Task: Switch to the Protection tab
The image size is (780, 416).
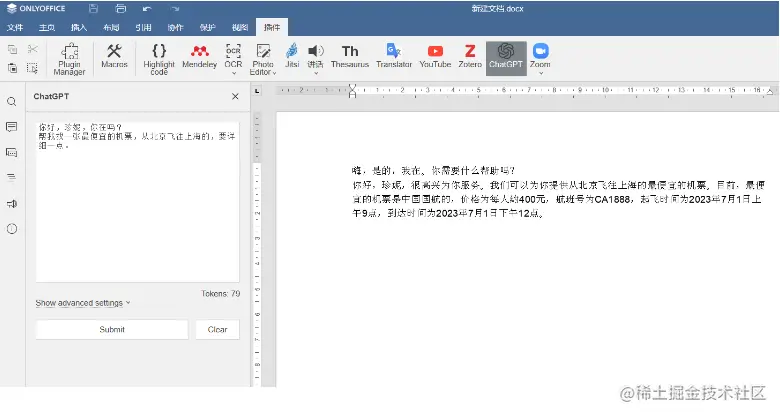Action: coord(208,27)
